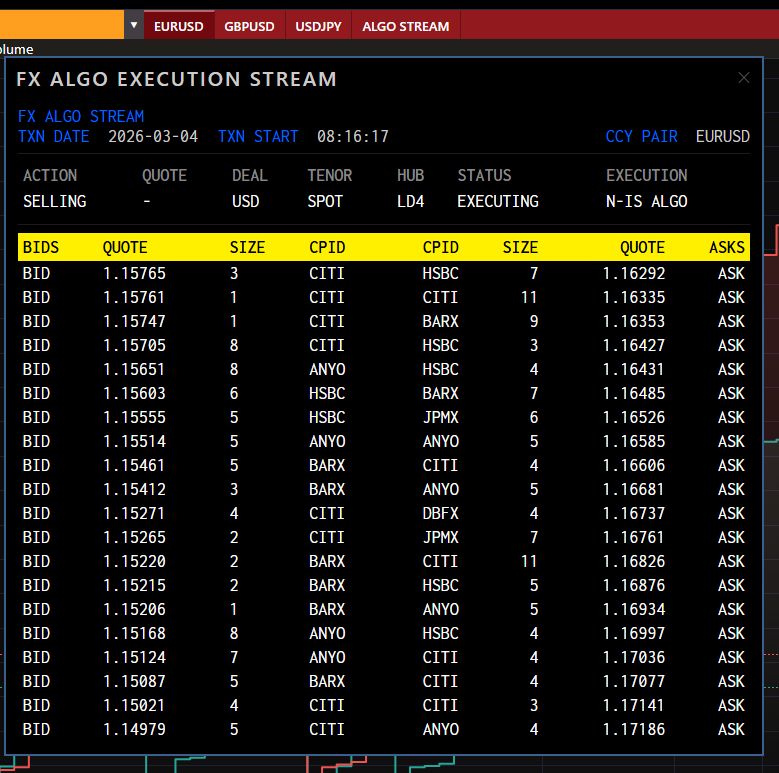Click the FX ALGO STREAM link

80,116
